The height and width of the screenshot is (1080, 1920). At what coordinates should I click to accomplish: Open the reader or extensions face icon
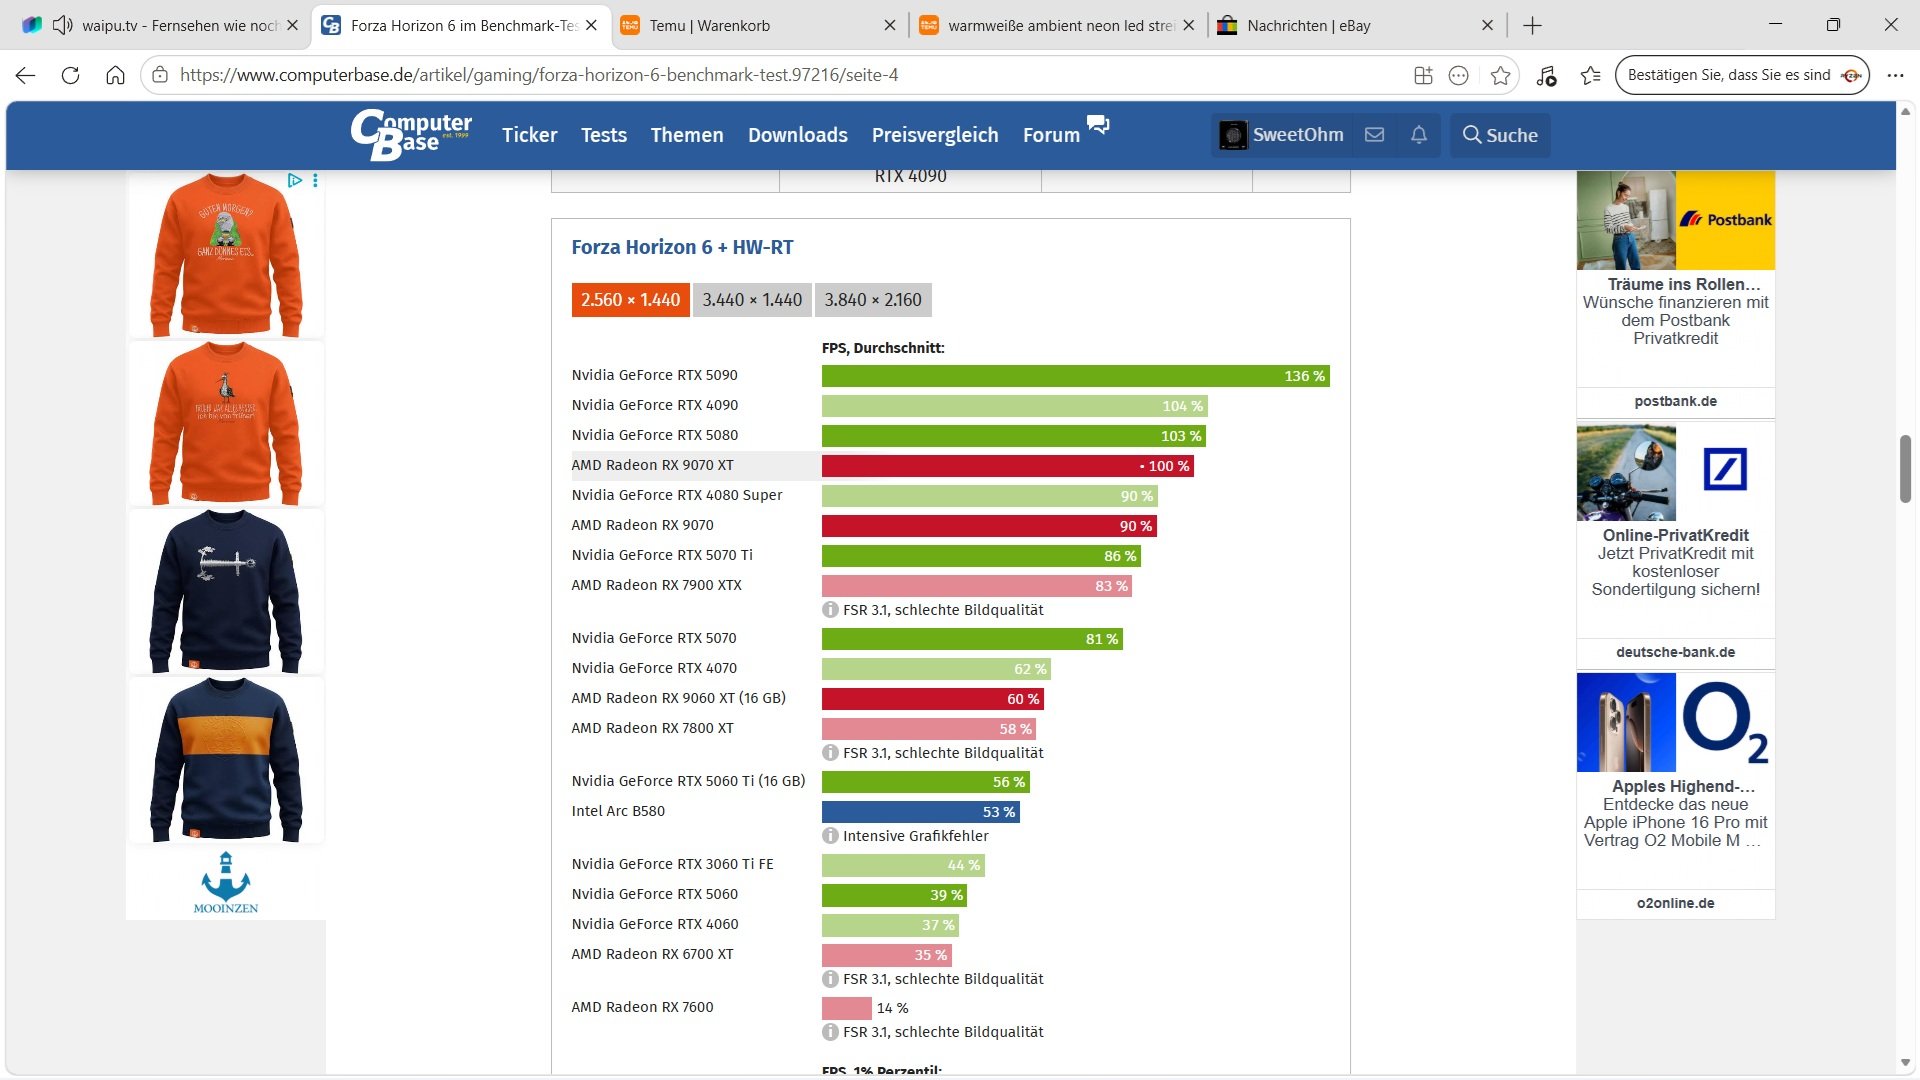click(1459, 75)
